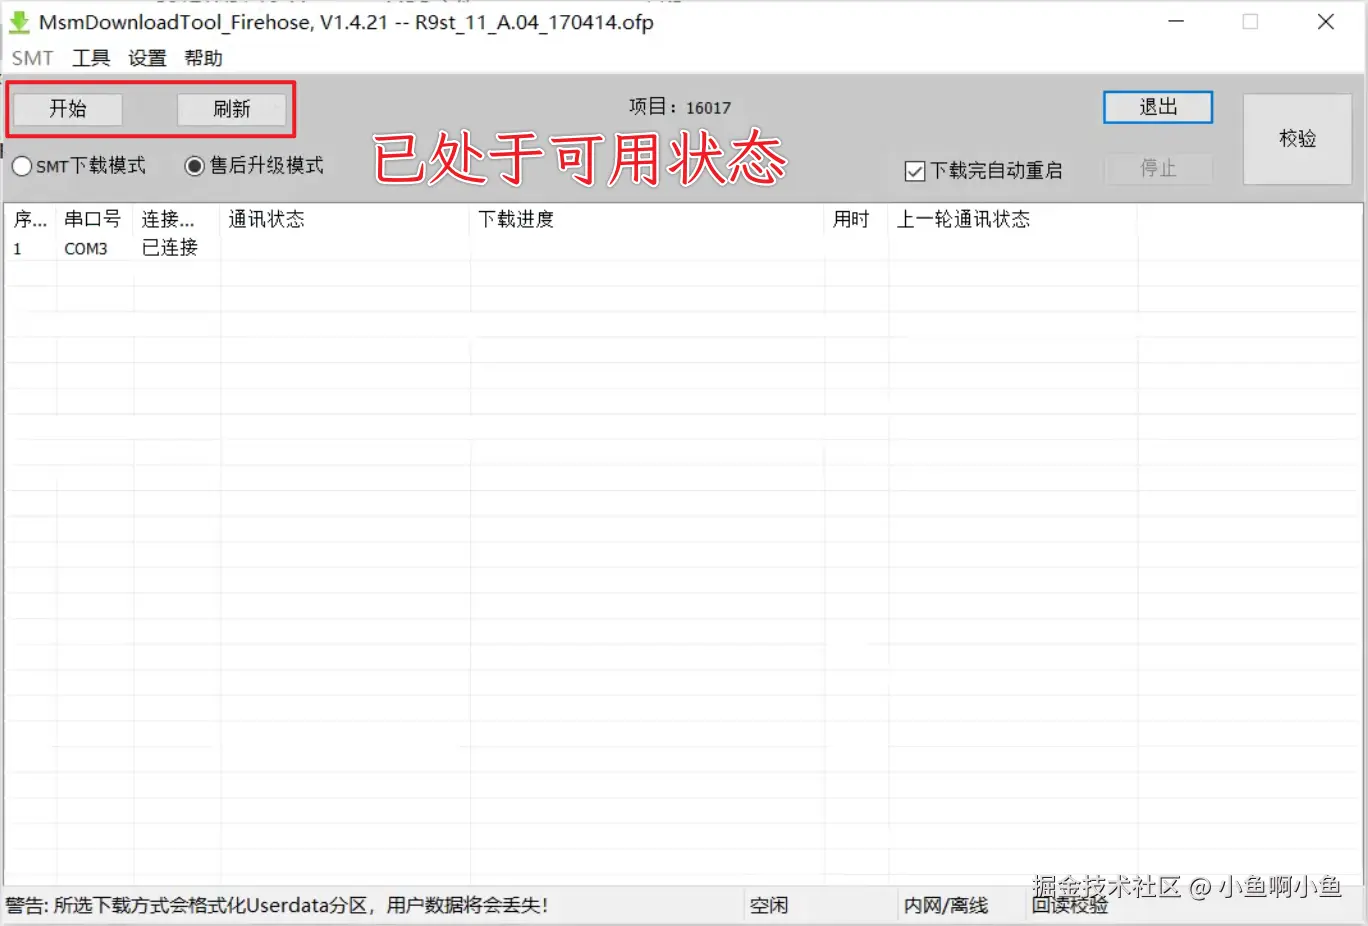Viewport: 1368px width, 926px height.
Task: Click the 校验 button
Action: coord(1297,139)
